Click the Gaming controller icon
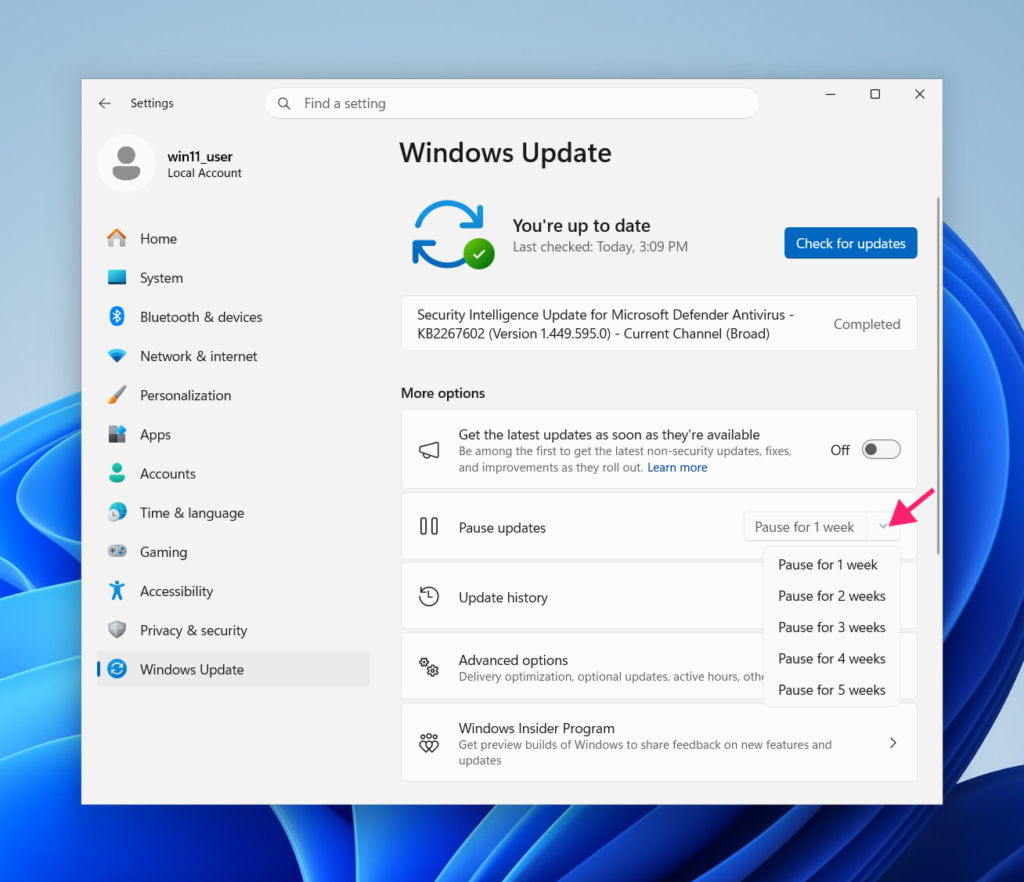The width and height of the screenshot is (1024, 882). (x=117, y=552)
